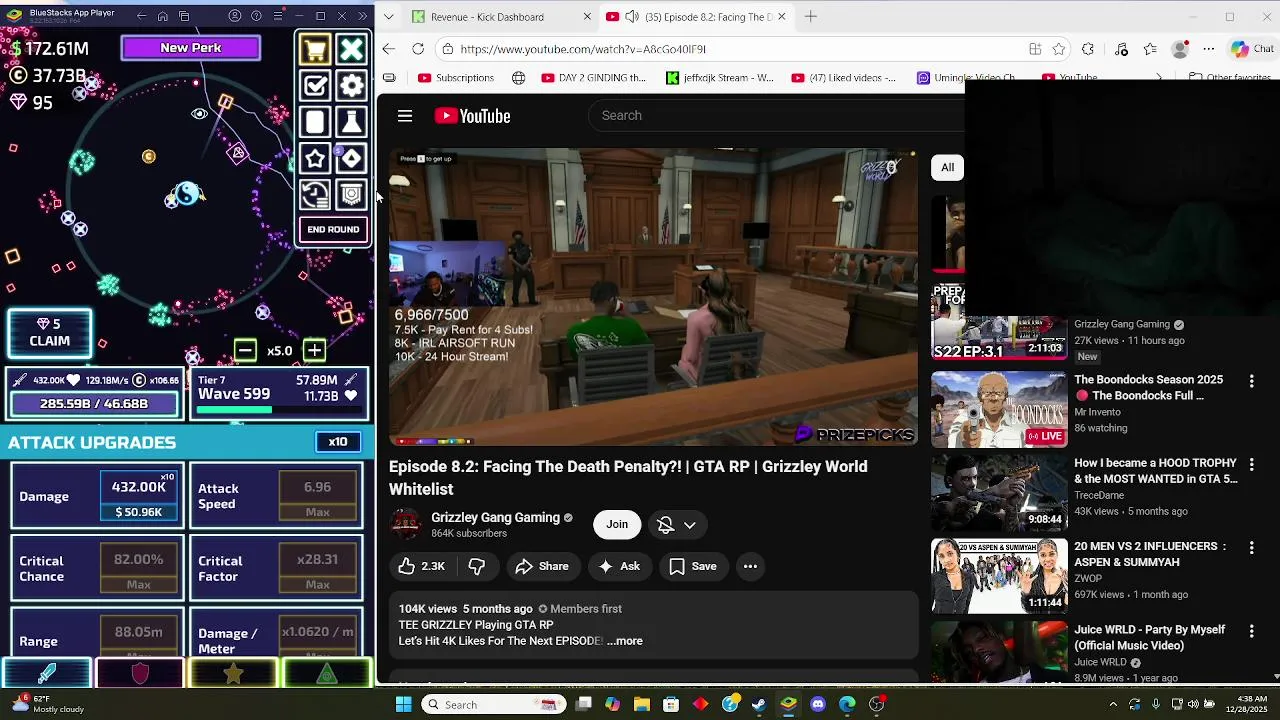Expand description with ...more
Viewport: 1280px width, 720px height.
[x=625, y=641]
